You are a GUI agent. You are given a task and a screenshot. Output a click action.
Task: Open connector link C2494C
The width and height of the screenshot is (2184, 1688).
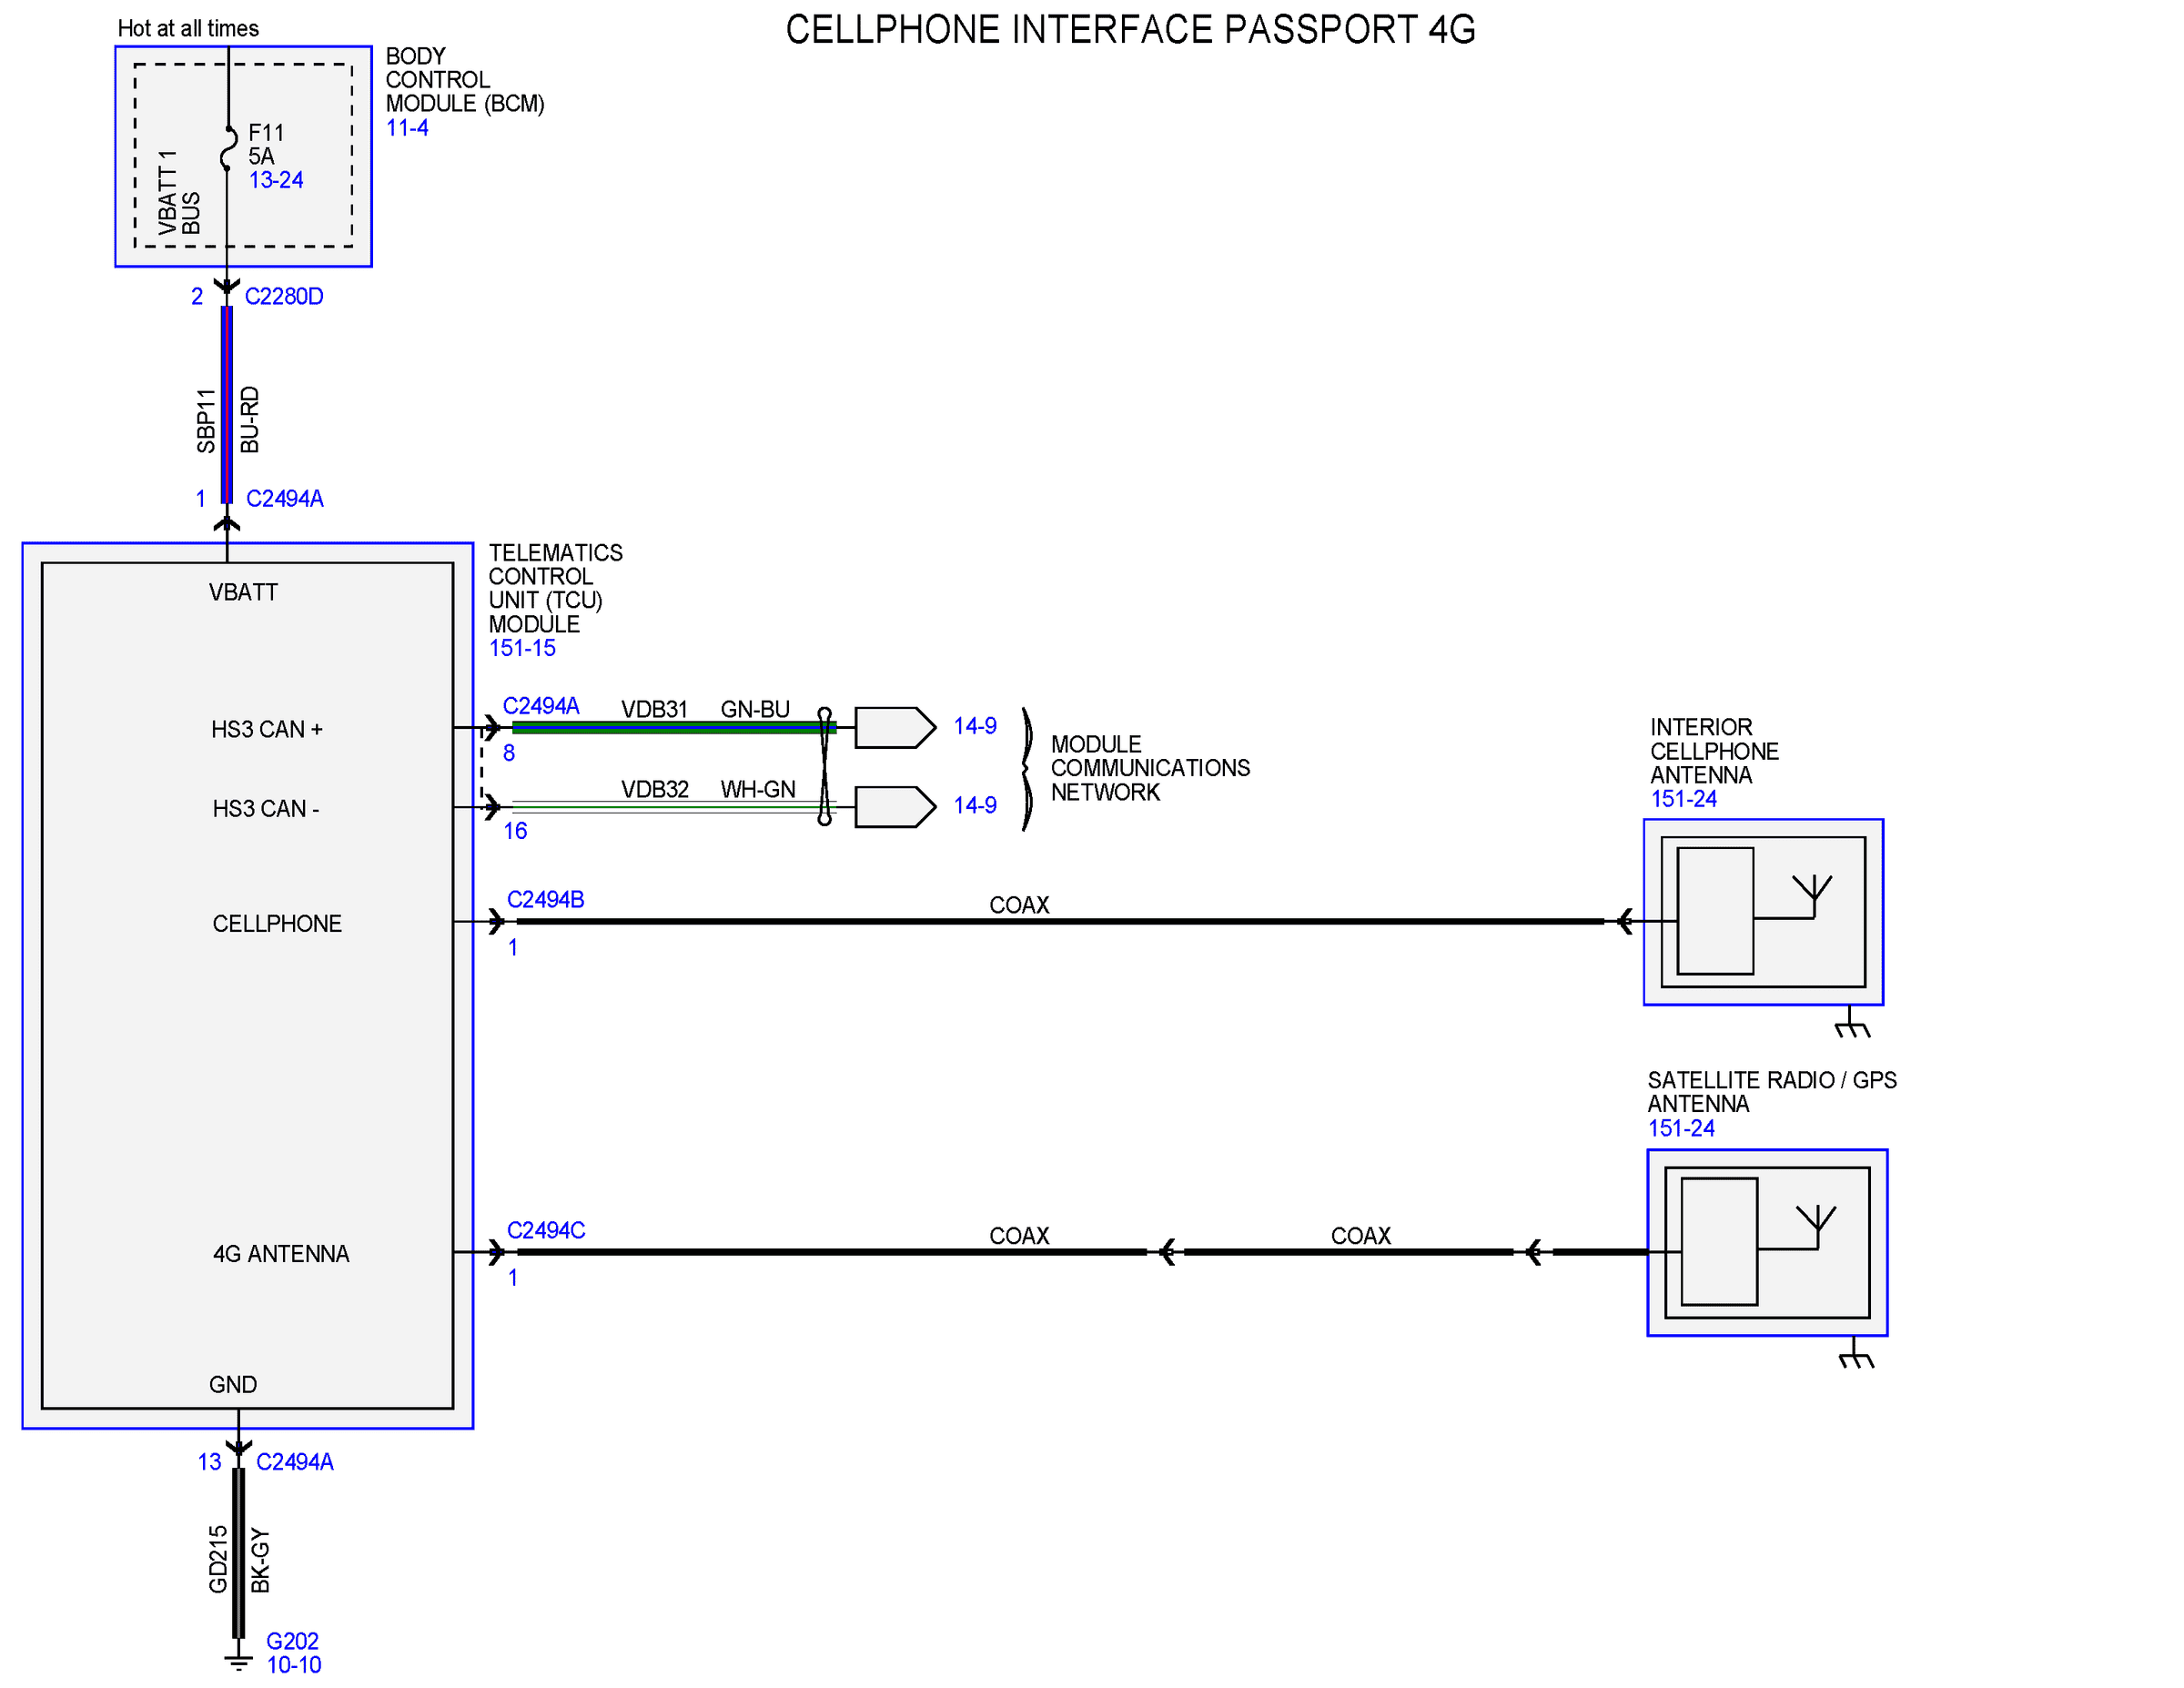point(546,1231)
